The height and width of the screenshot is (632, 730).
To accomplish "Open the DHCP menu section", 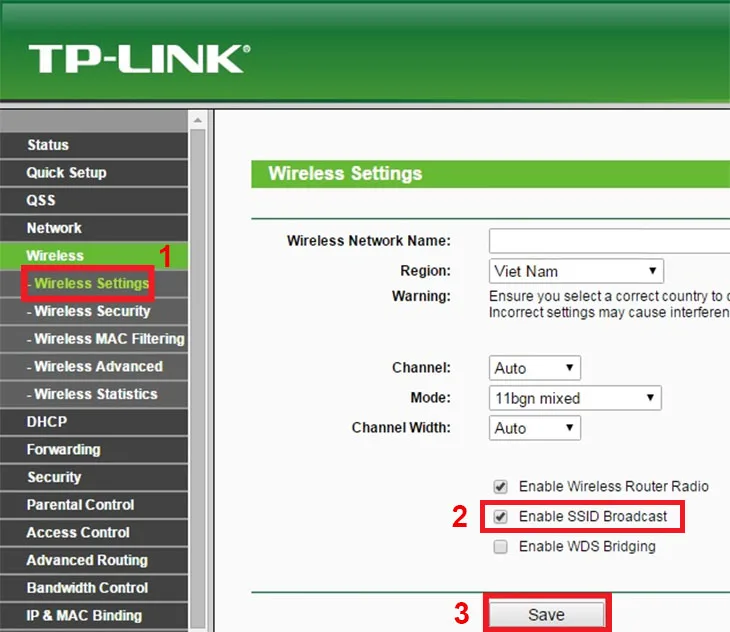I will click(x=94, y=422).
